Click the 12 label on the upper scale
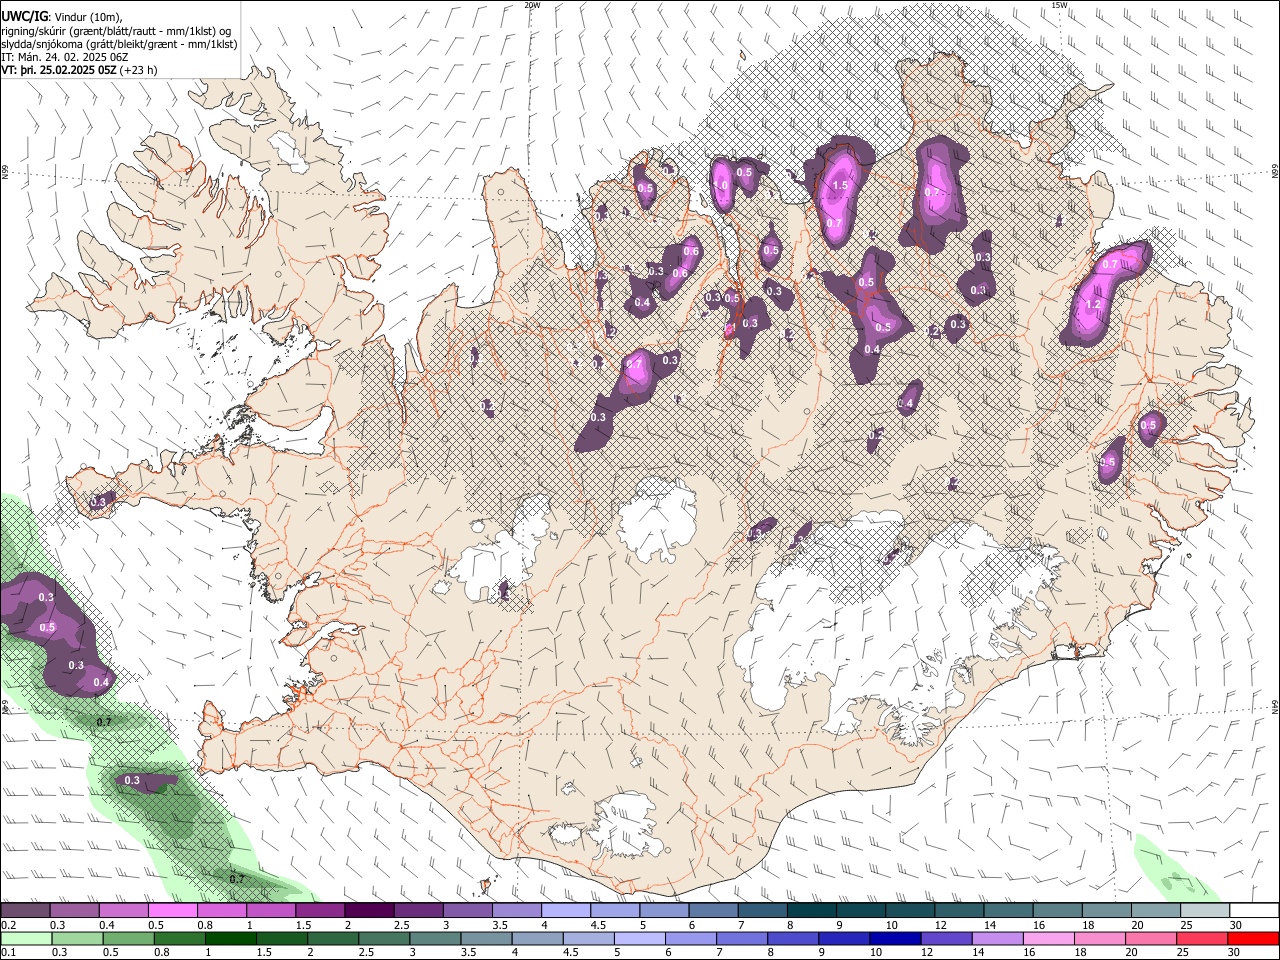 [x=940, y=925]
